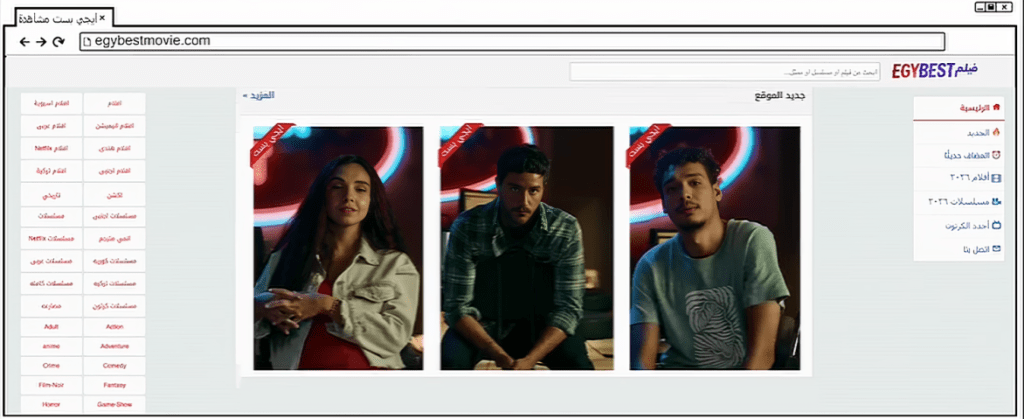Click the home icon beside الرئيسية
Screen dimensions: 1024x419
(x=996, y=108)
